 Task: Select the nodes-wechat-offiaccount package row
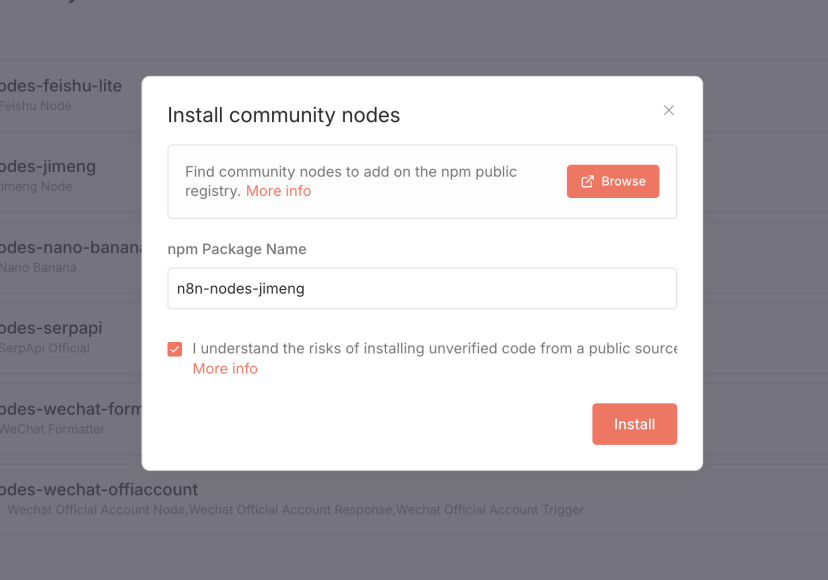(x=99, y=490)
